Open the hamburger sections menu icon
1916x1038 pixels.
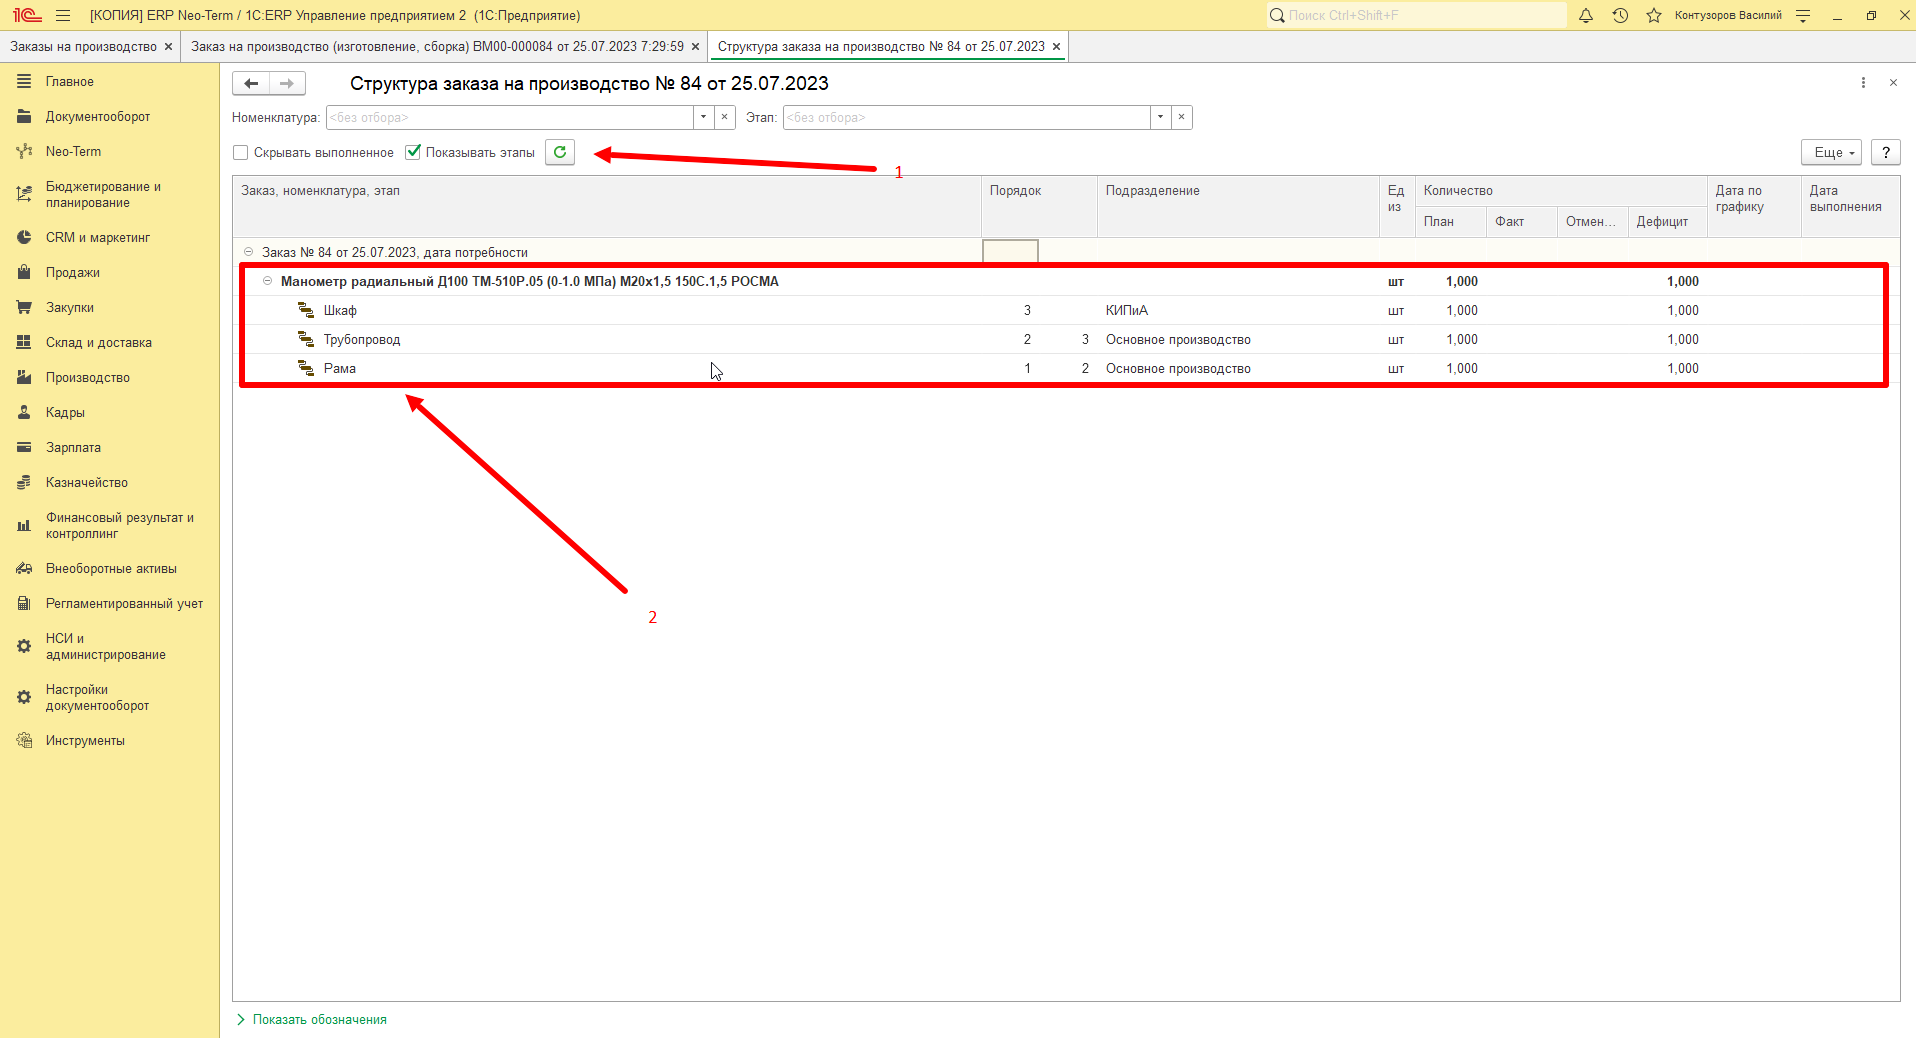63,15
